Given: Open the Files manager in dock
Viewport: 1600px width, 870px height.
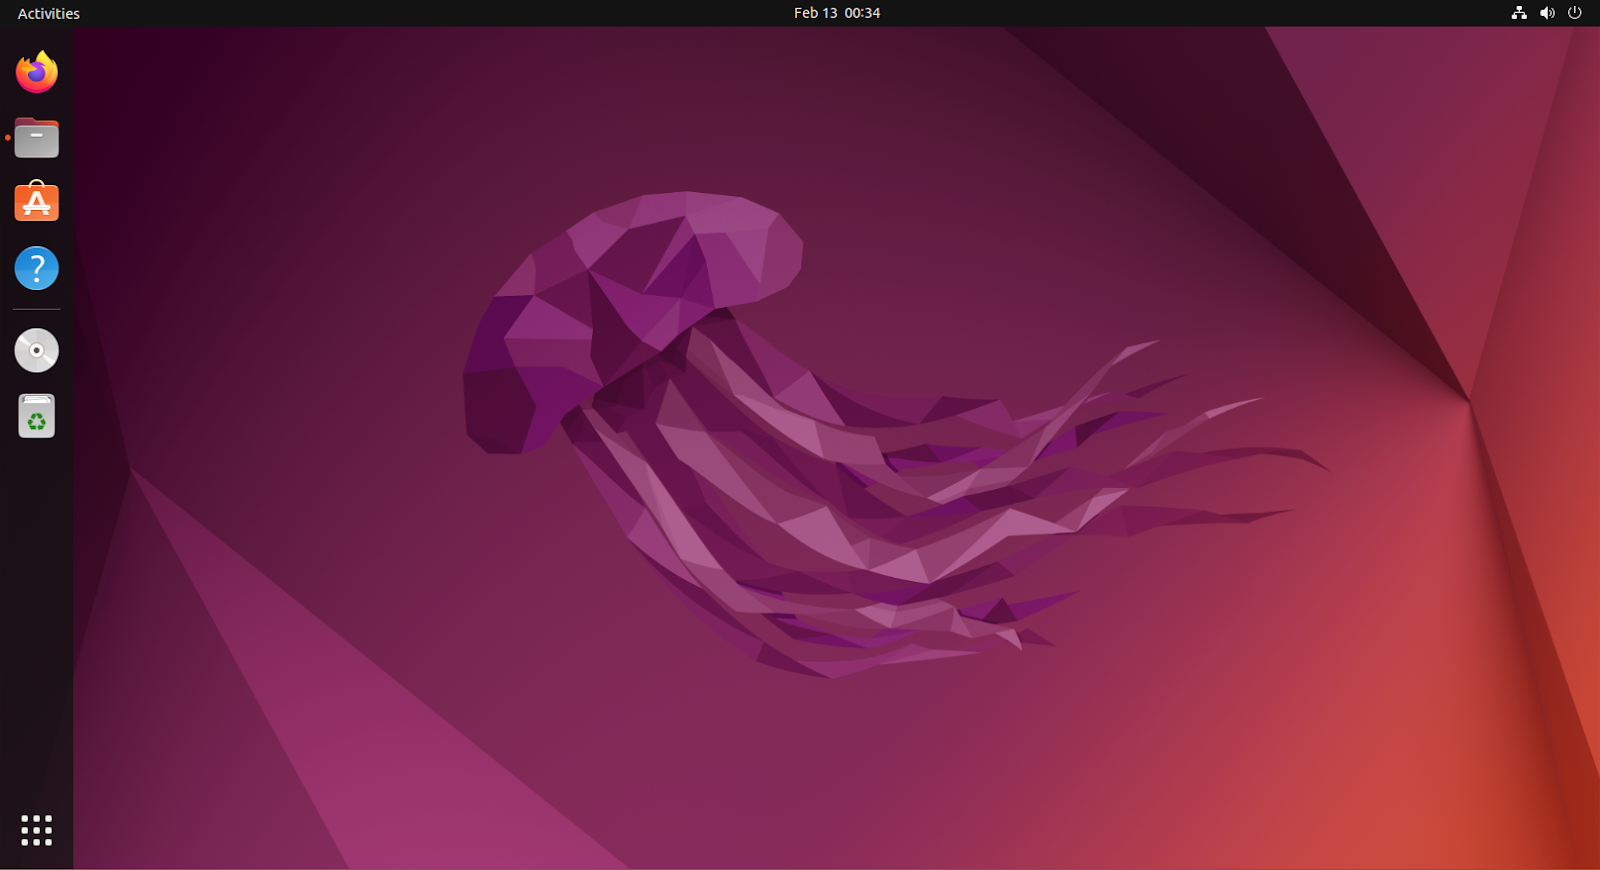Looking at the screenshot, I should point(37,138).
